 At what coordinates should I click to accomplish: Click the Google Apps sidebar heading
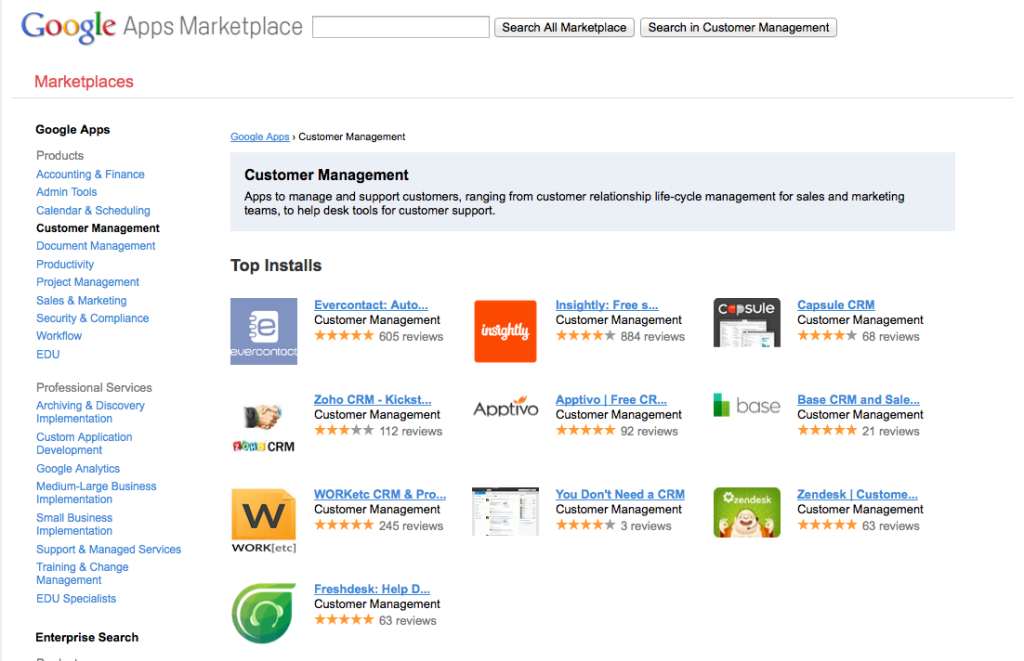tap(73, 129)
